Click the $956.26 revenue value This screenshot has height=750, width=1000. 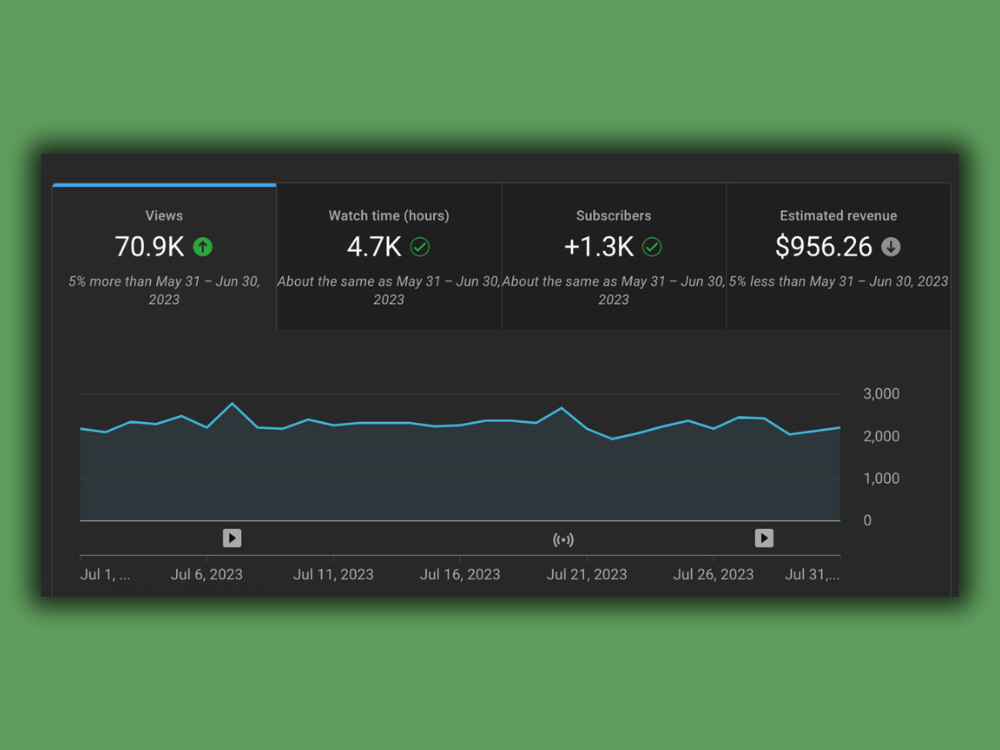tap(823, 247)
